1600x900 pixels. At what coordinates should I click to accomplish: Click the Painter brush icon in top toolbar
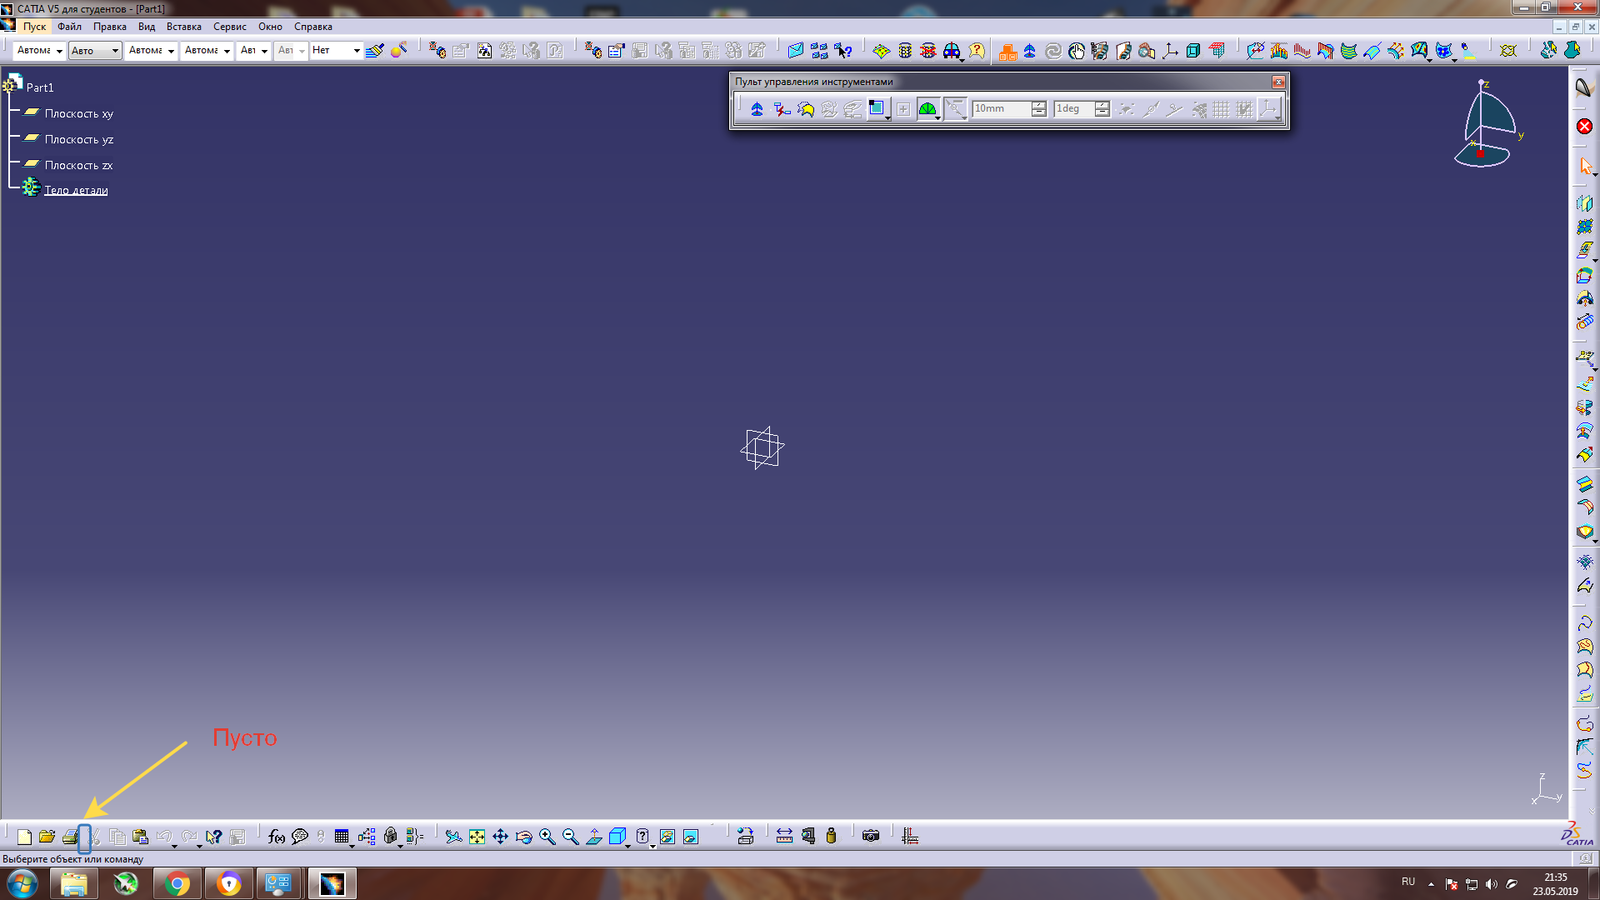pyautogui.click(x=375, y=50)
